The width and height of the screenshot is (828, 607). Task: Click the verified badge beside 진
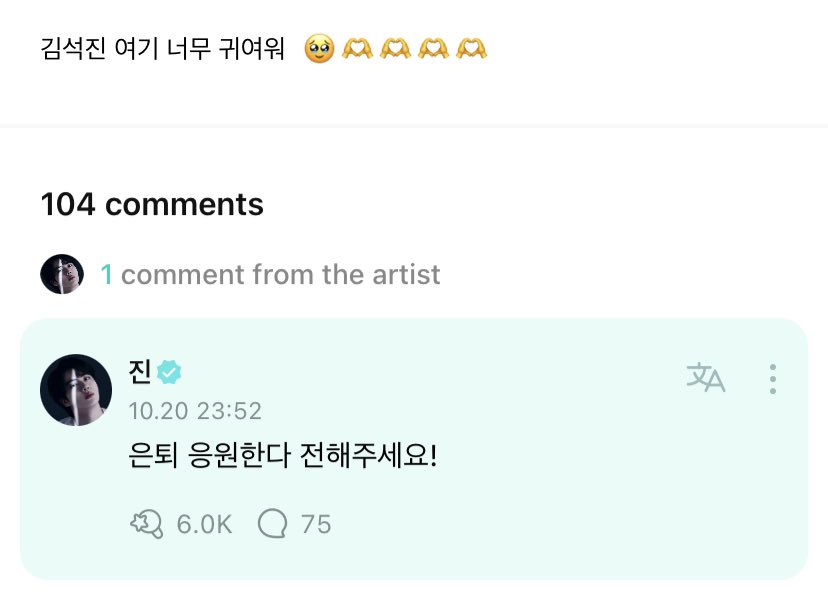click(170, 373)
